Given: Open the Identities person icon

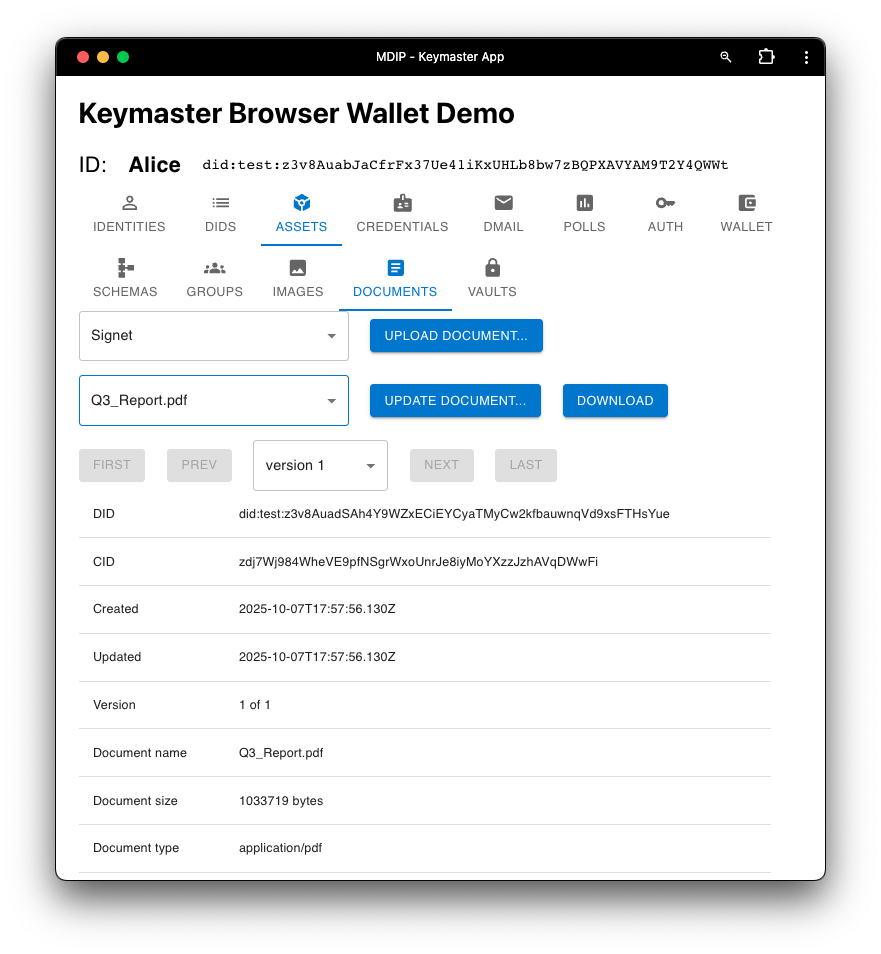Looking at the screenshot, I should pos(129,203).
